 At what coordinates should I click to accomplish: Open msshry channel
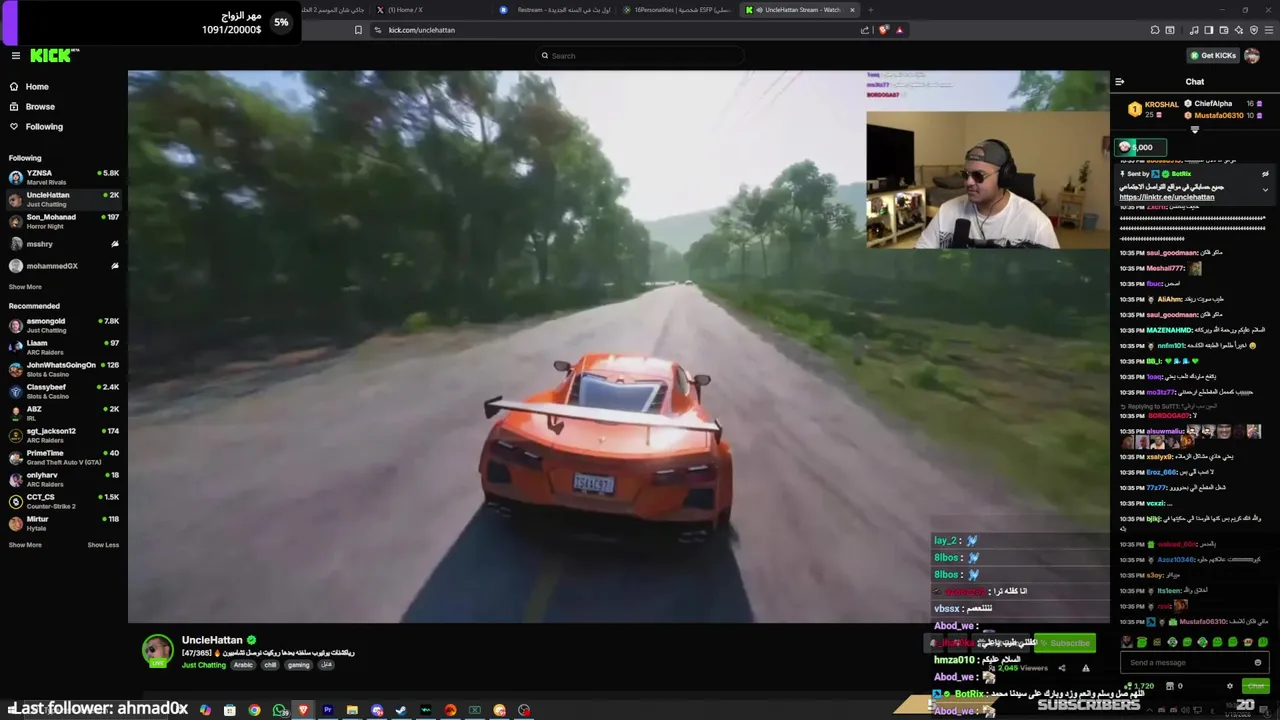pyautogui.click(x=64, y=244)
